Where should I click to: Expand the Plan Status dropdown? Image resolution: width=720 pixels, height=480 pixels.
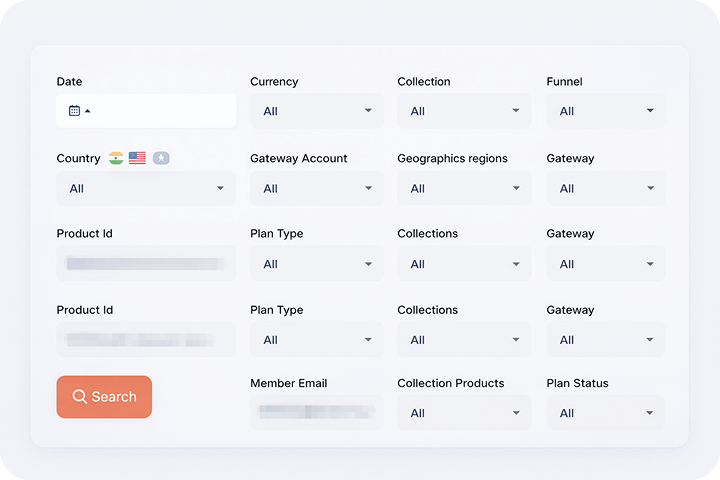point(605,413)
